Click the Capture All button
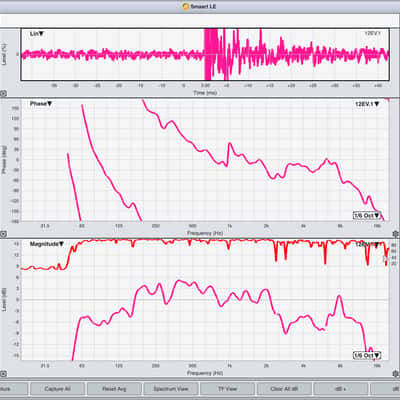This screenshot has height=400, width=400. click(x=57, y=389)
